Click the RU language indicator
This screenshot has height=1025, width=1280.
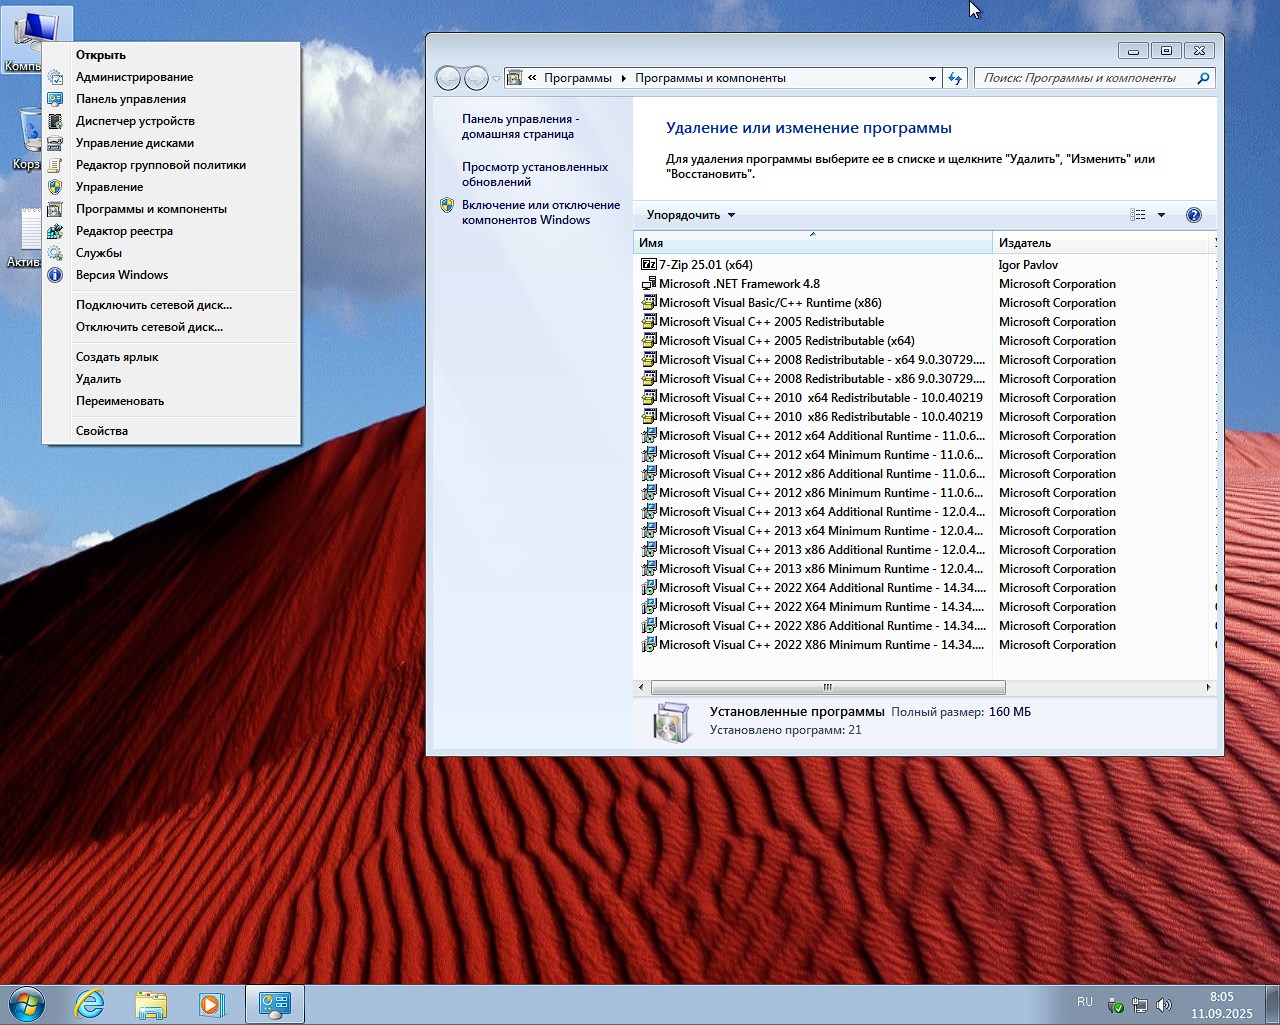tap(1085, 1001)
